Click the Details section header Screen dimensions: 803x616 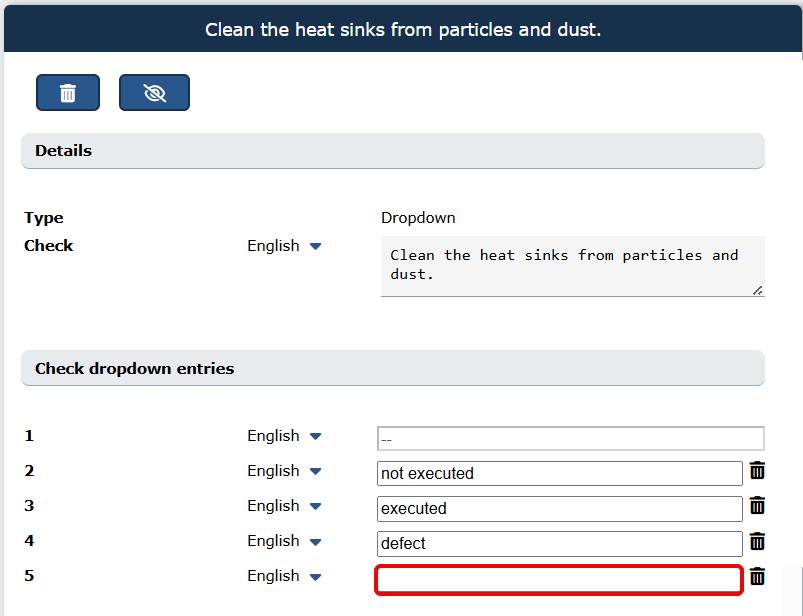(393, 151)
